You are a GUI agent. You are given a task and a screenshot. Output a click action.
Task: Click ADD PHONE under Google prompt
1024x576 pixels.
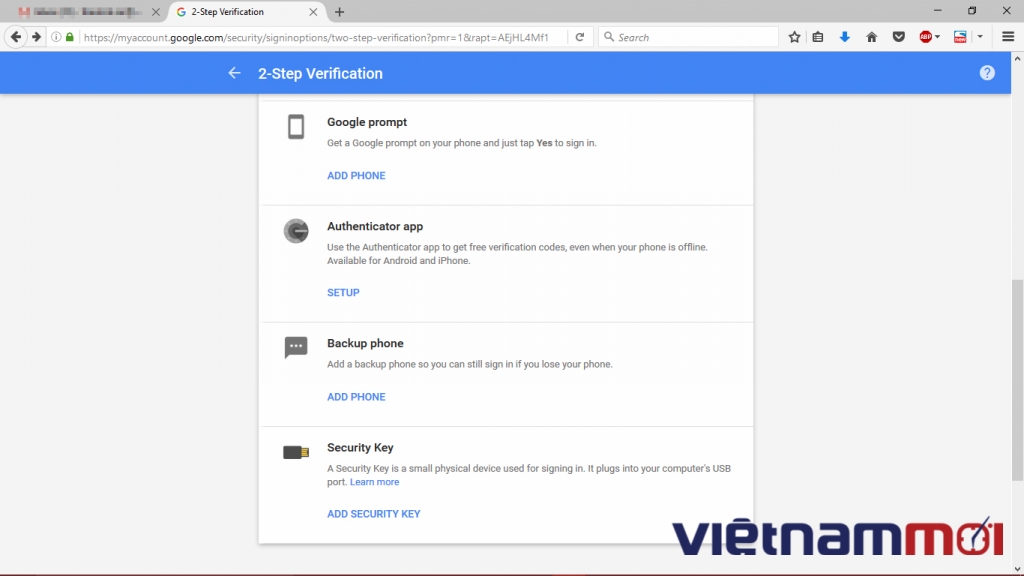click(356, 176)
